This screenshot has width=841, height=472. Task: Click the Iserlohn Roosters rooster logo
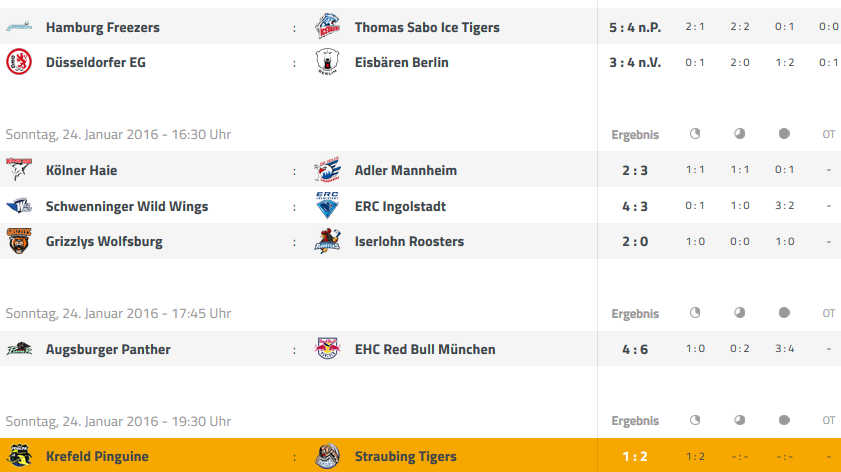click(327, 241)
